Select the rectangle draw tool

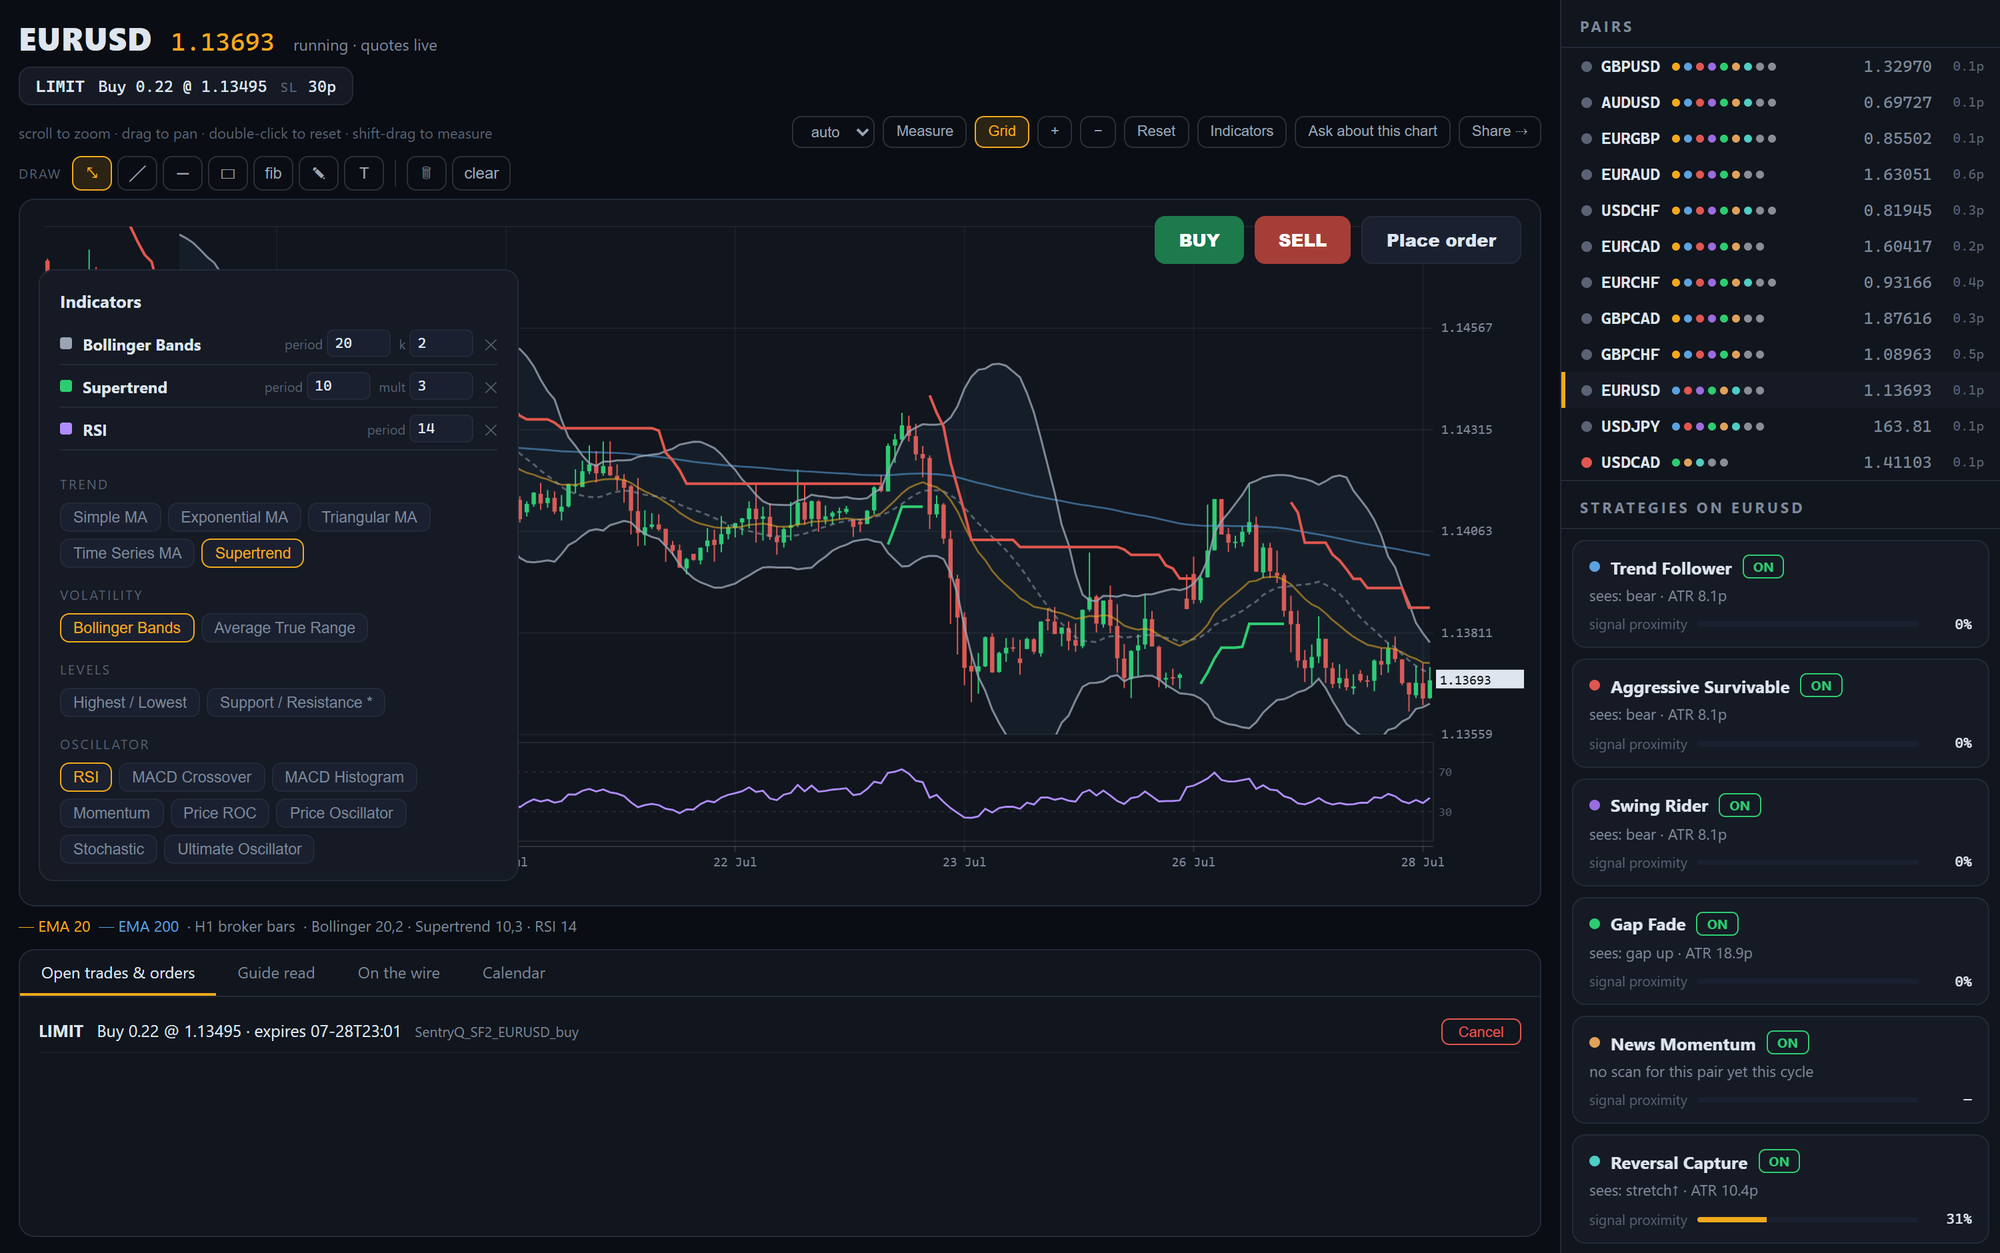228,173
